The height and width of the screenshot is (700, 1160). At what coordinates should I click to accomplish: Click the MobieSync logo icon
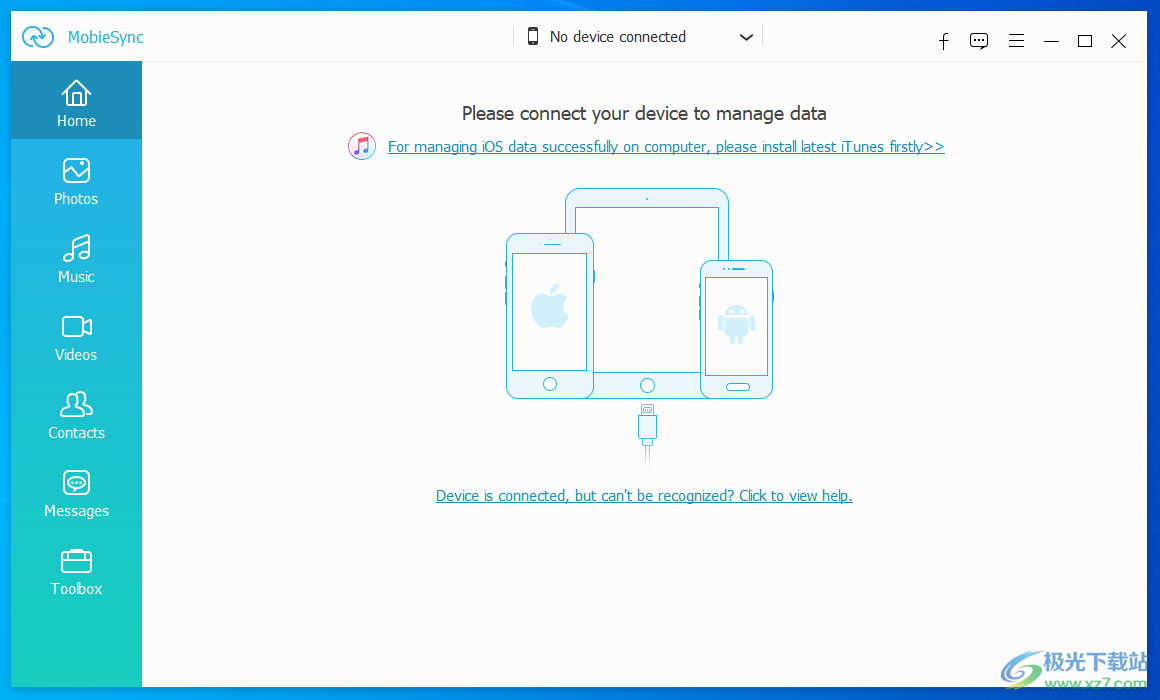click(37, 37)
